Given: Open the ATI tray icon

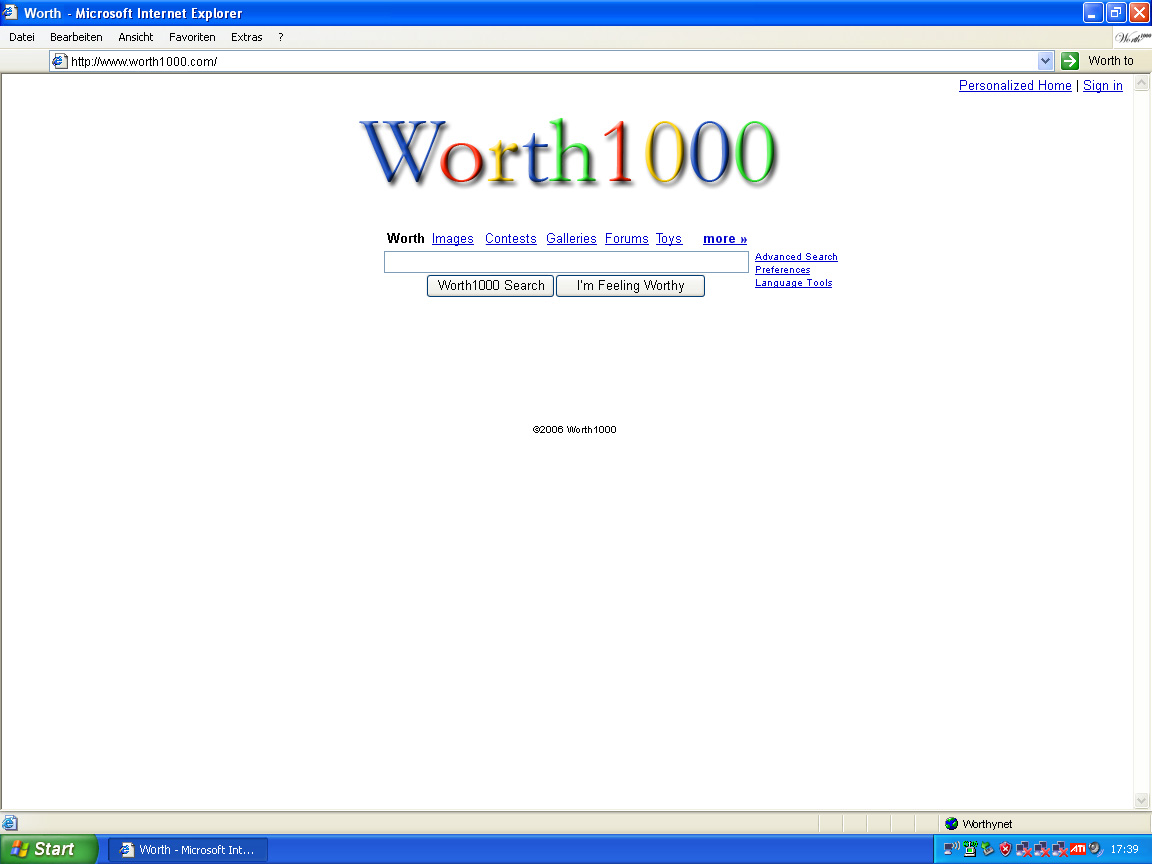Looking at the screenshot, I should pos(1078,849).
